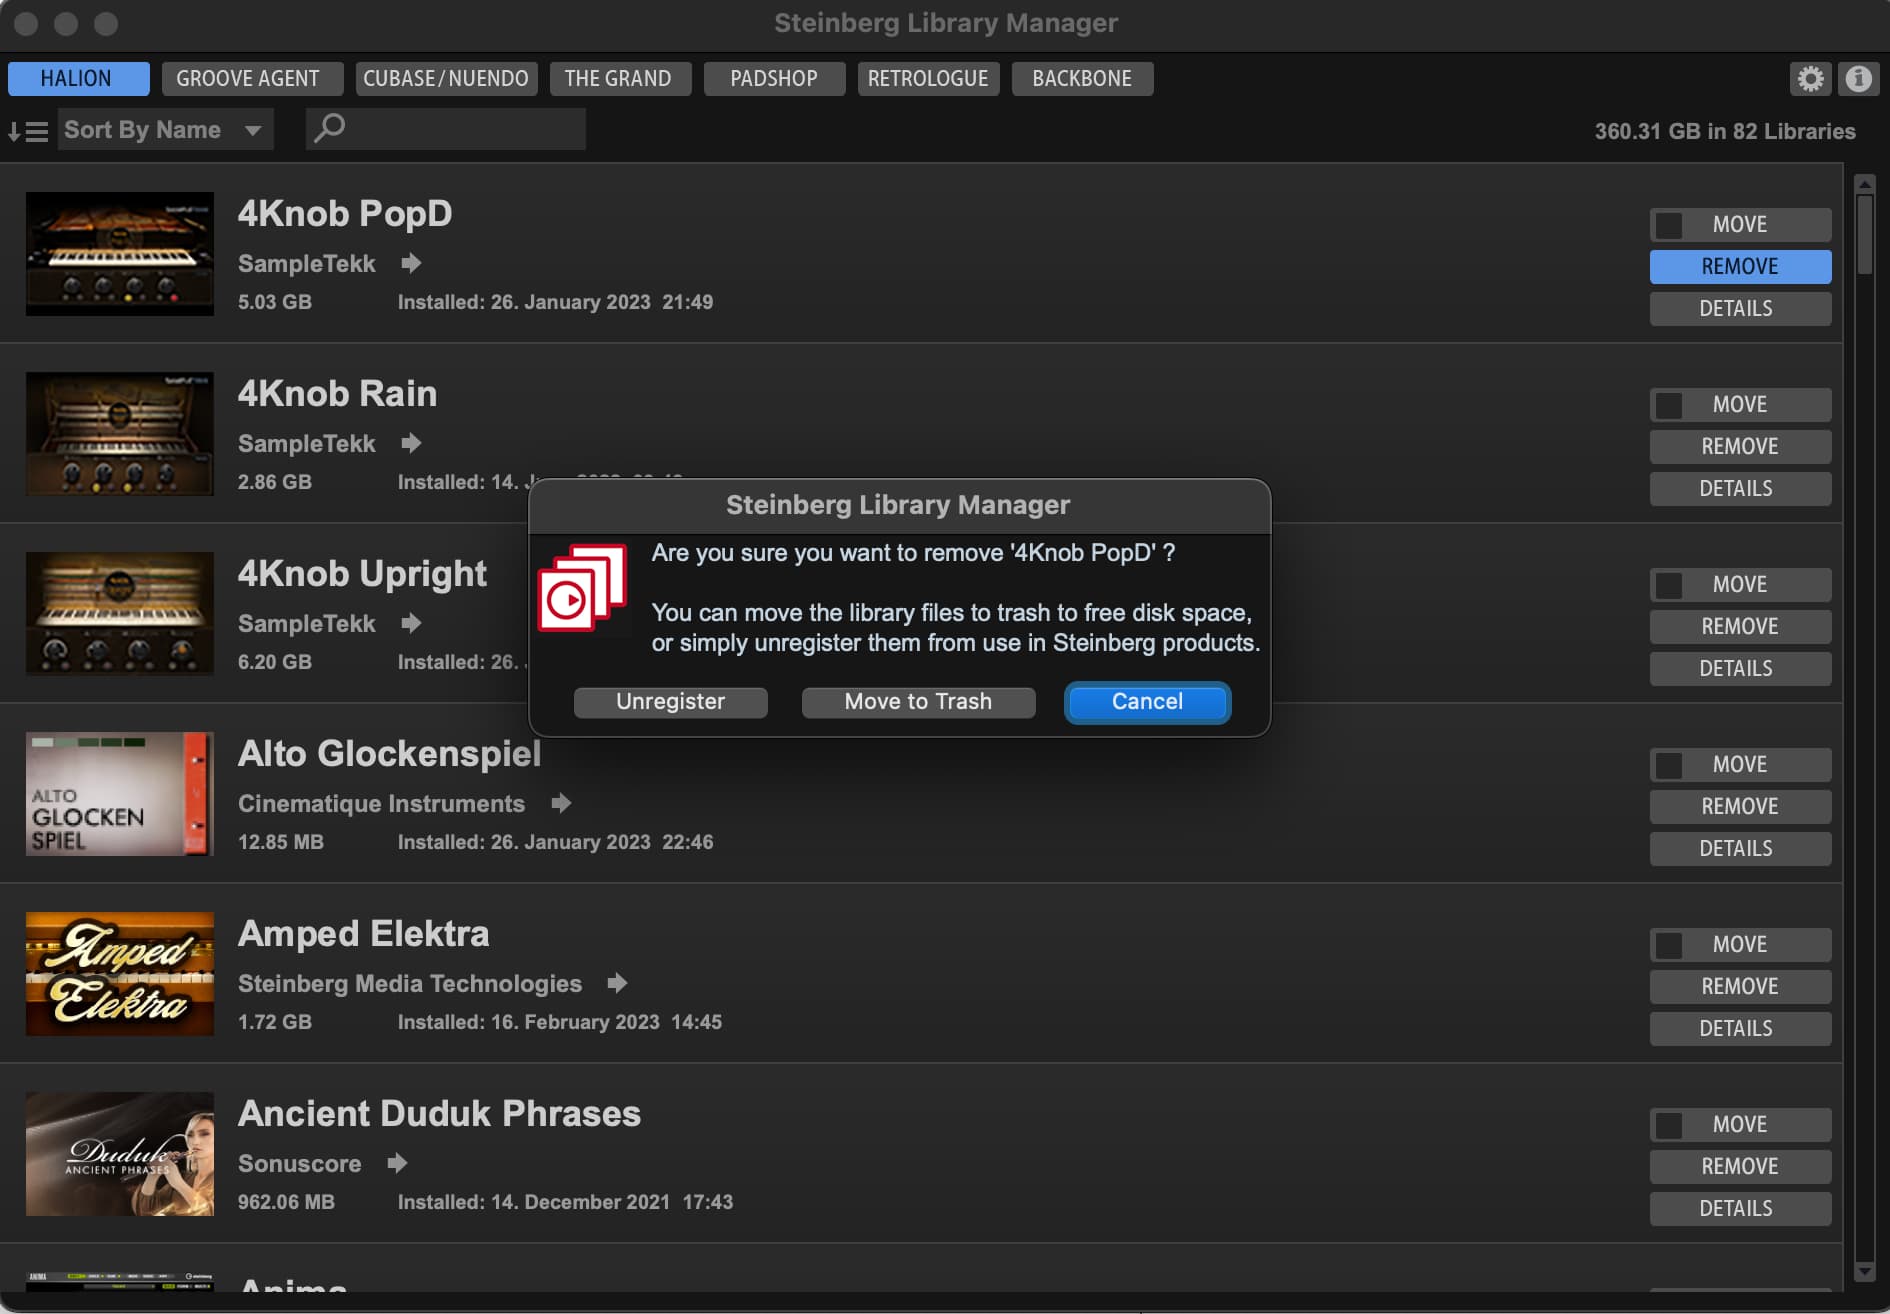Open SampleTekk link arrow for 4Knob Upright
Image resolution: width=1890 pixels, height=1314 pixels.
(411, 623)
